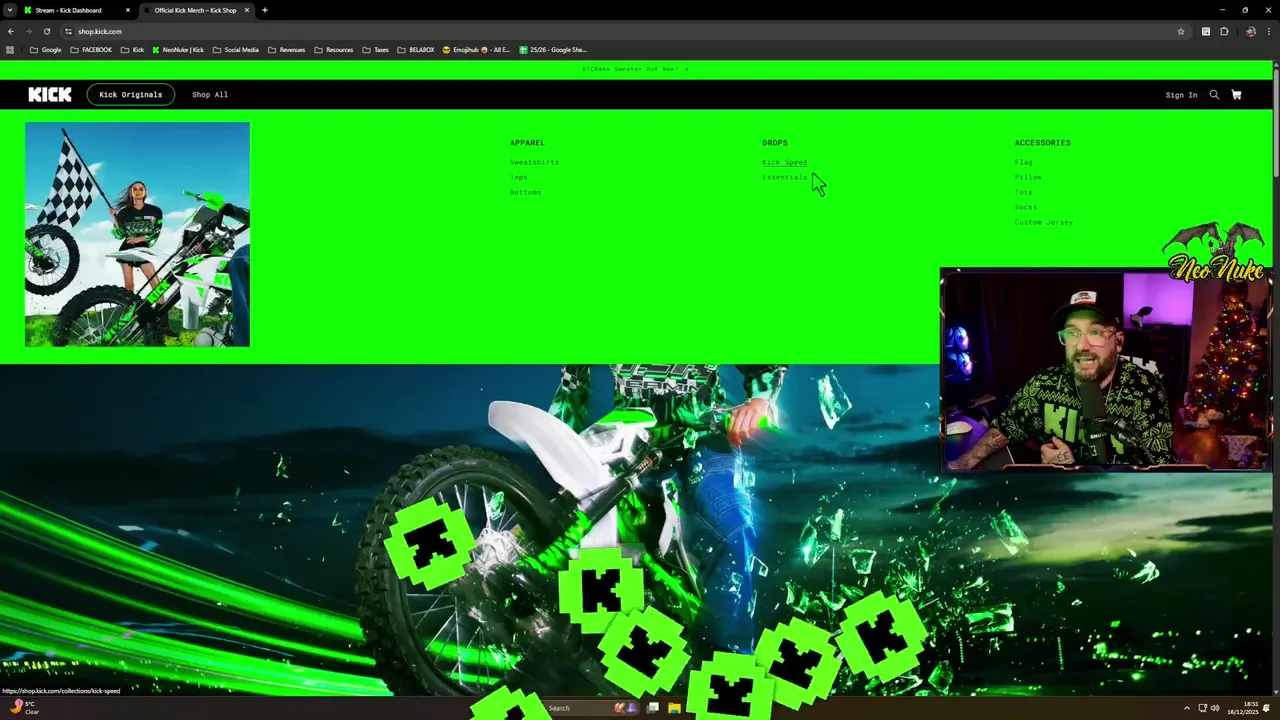Screen dimensions: 1280x720
Task: Open the Pillow accessory link
Action: click(1028, 177)
